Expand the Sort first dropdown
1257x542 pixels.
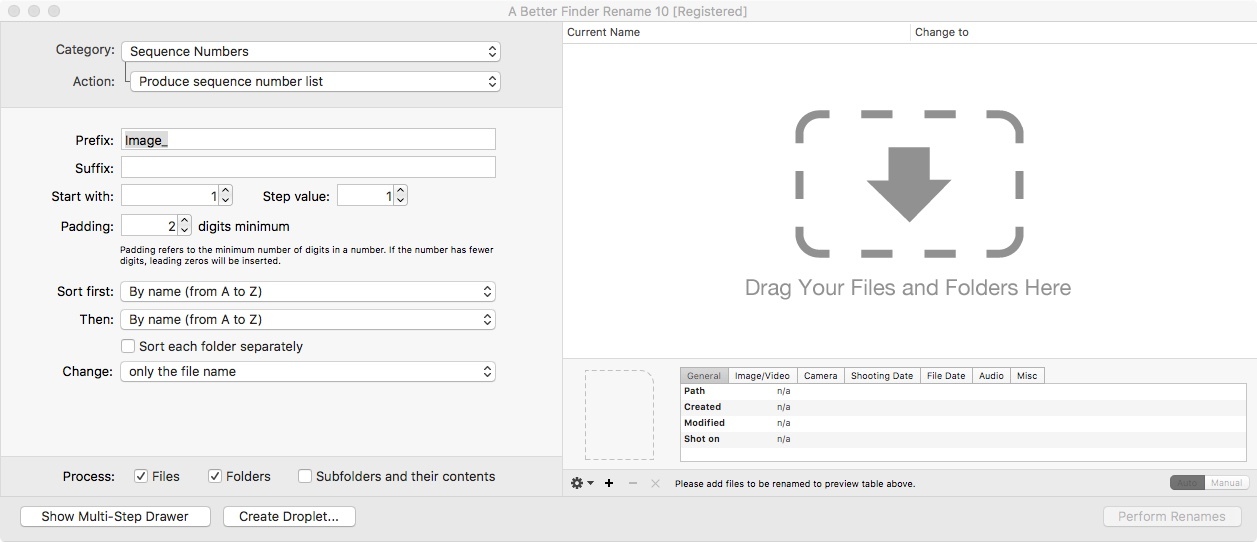pyautogui.click(x=309, y=292)
